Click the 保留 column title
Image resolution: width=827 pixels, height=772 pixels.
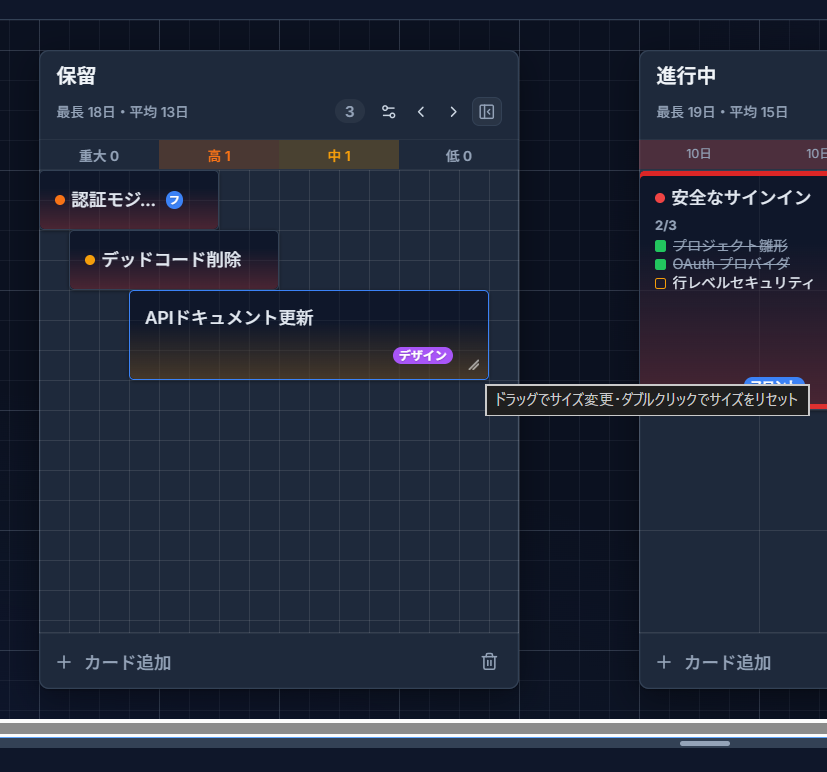[76, 76]
